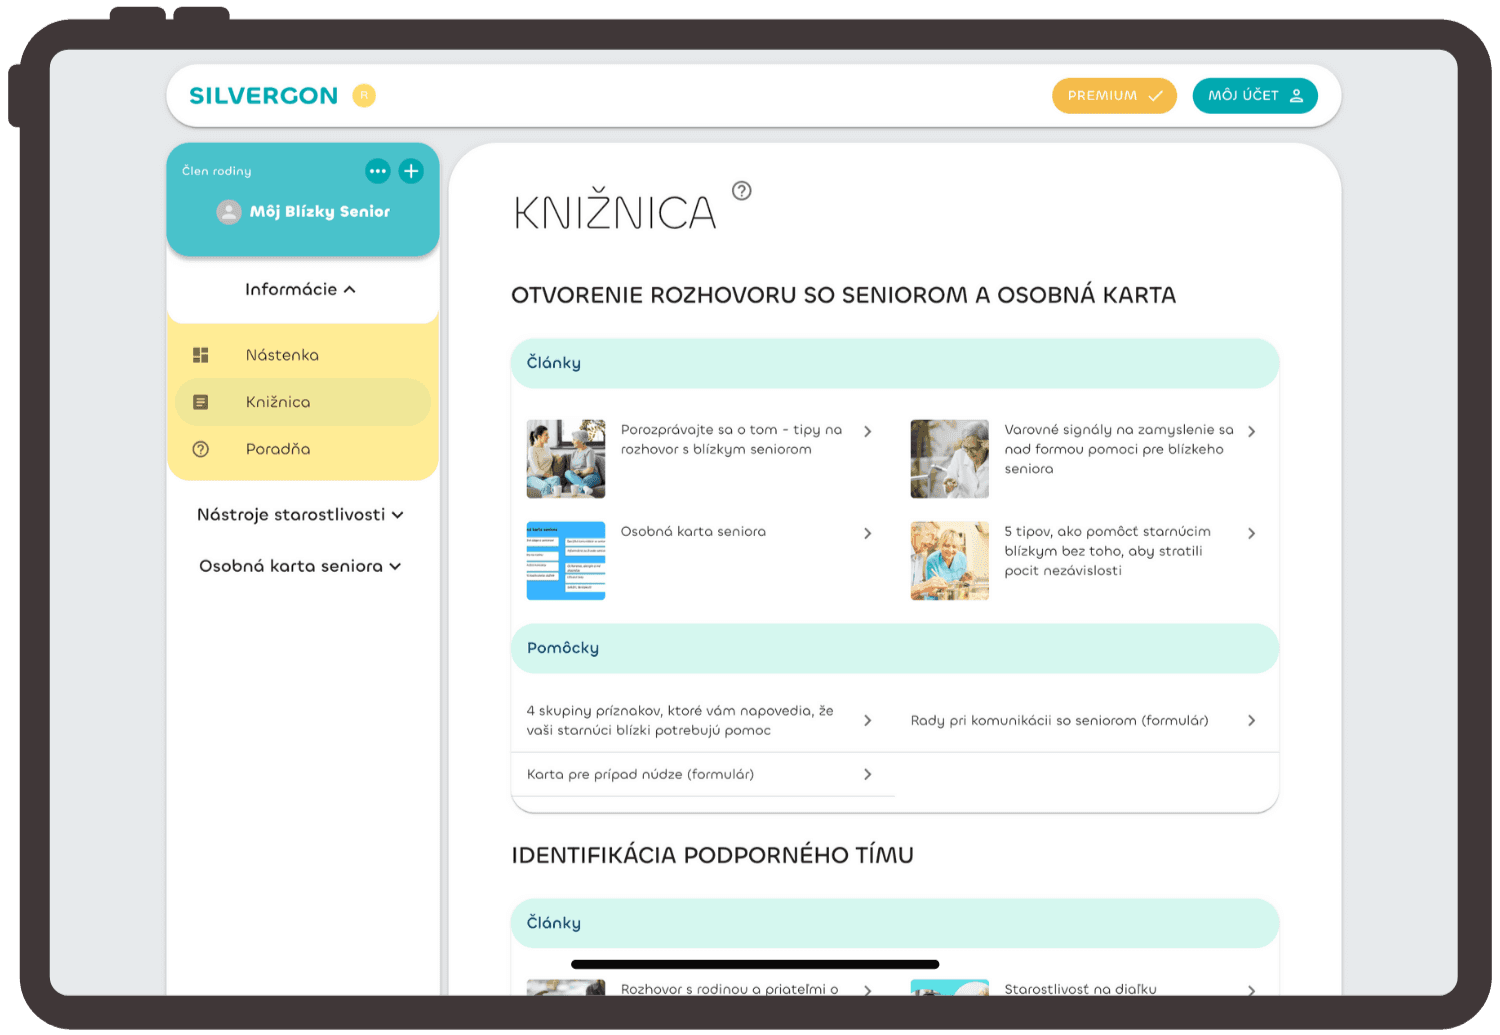Click the avatar icon next to Môj Blízky Senior
The width and height of the screenshot is (1500, 1035).
click(228, 211)
